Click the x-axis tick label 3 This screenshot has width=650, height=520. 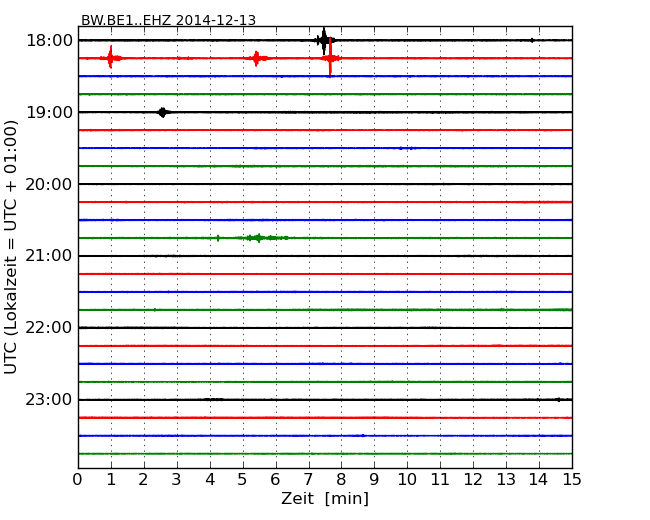click(177, 480)
